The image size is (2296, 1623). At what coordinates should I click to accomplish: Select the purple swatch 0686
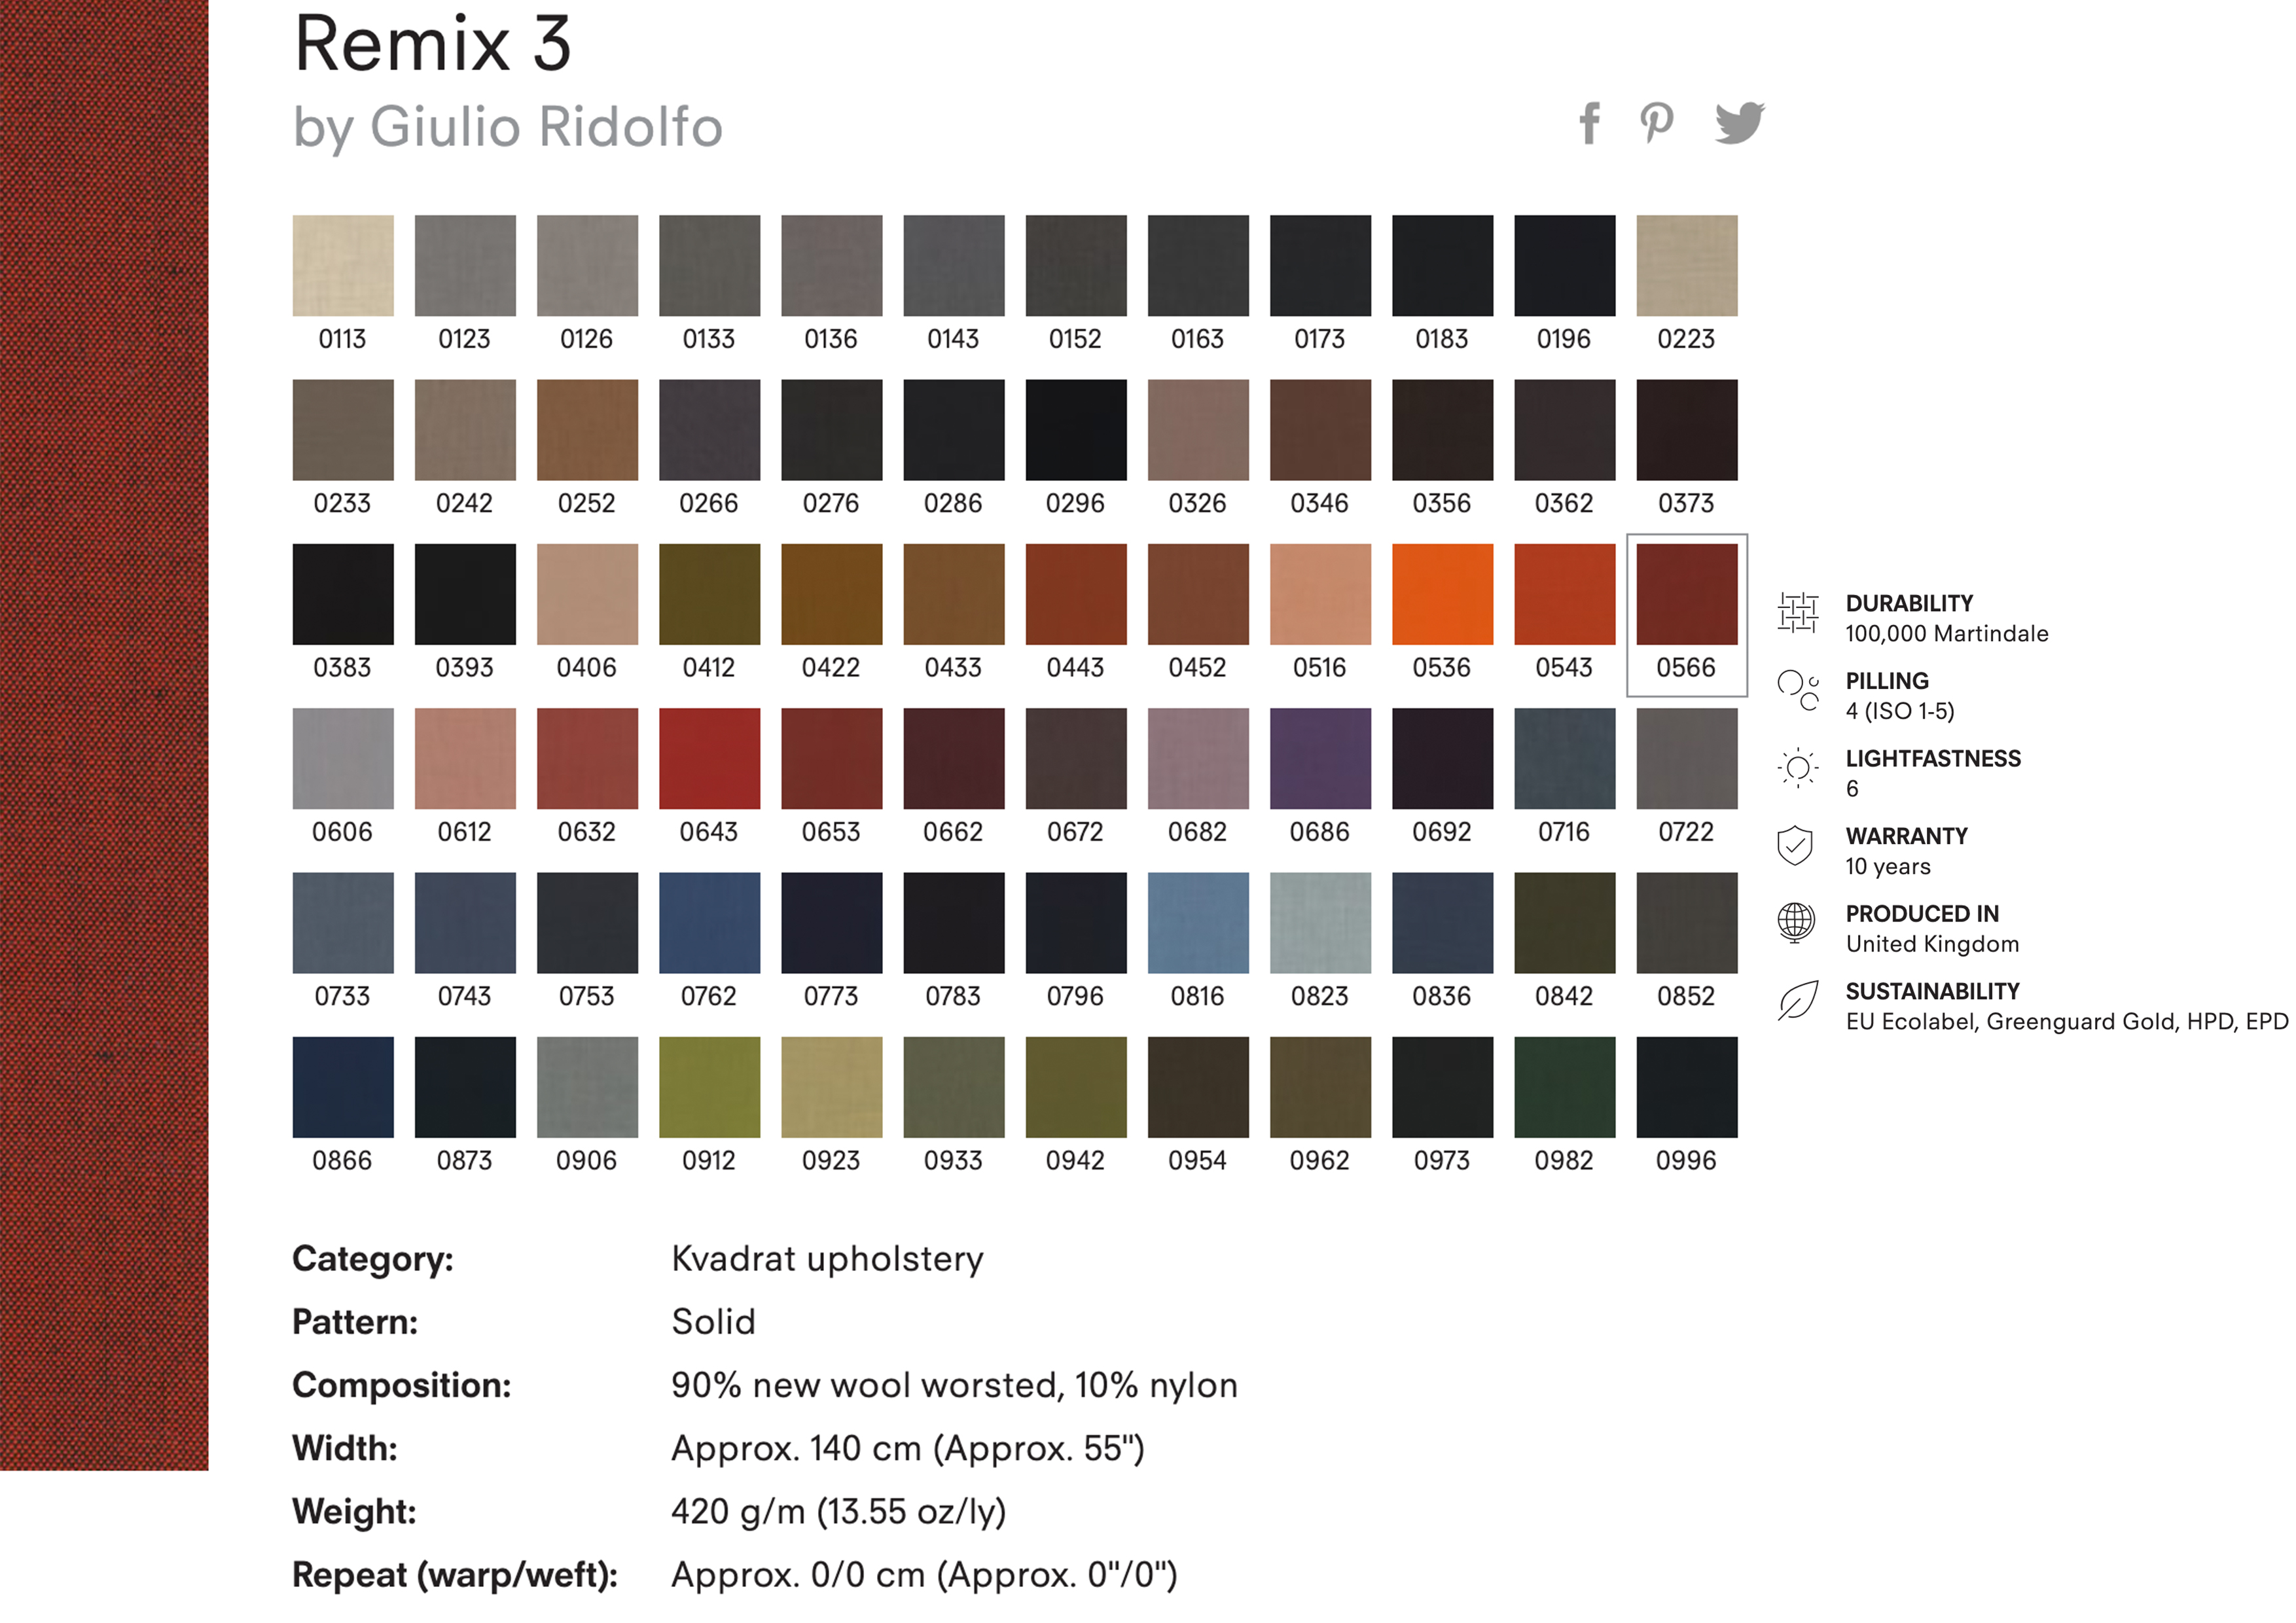pyautogui.click(x=1320, y=759)
